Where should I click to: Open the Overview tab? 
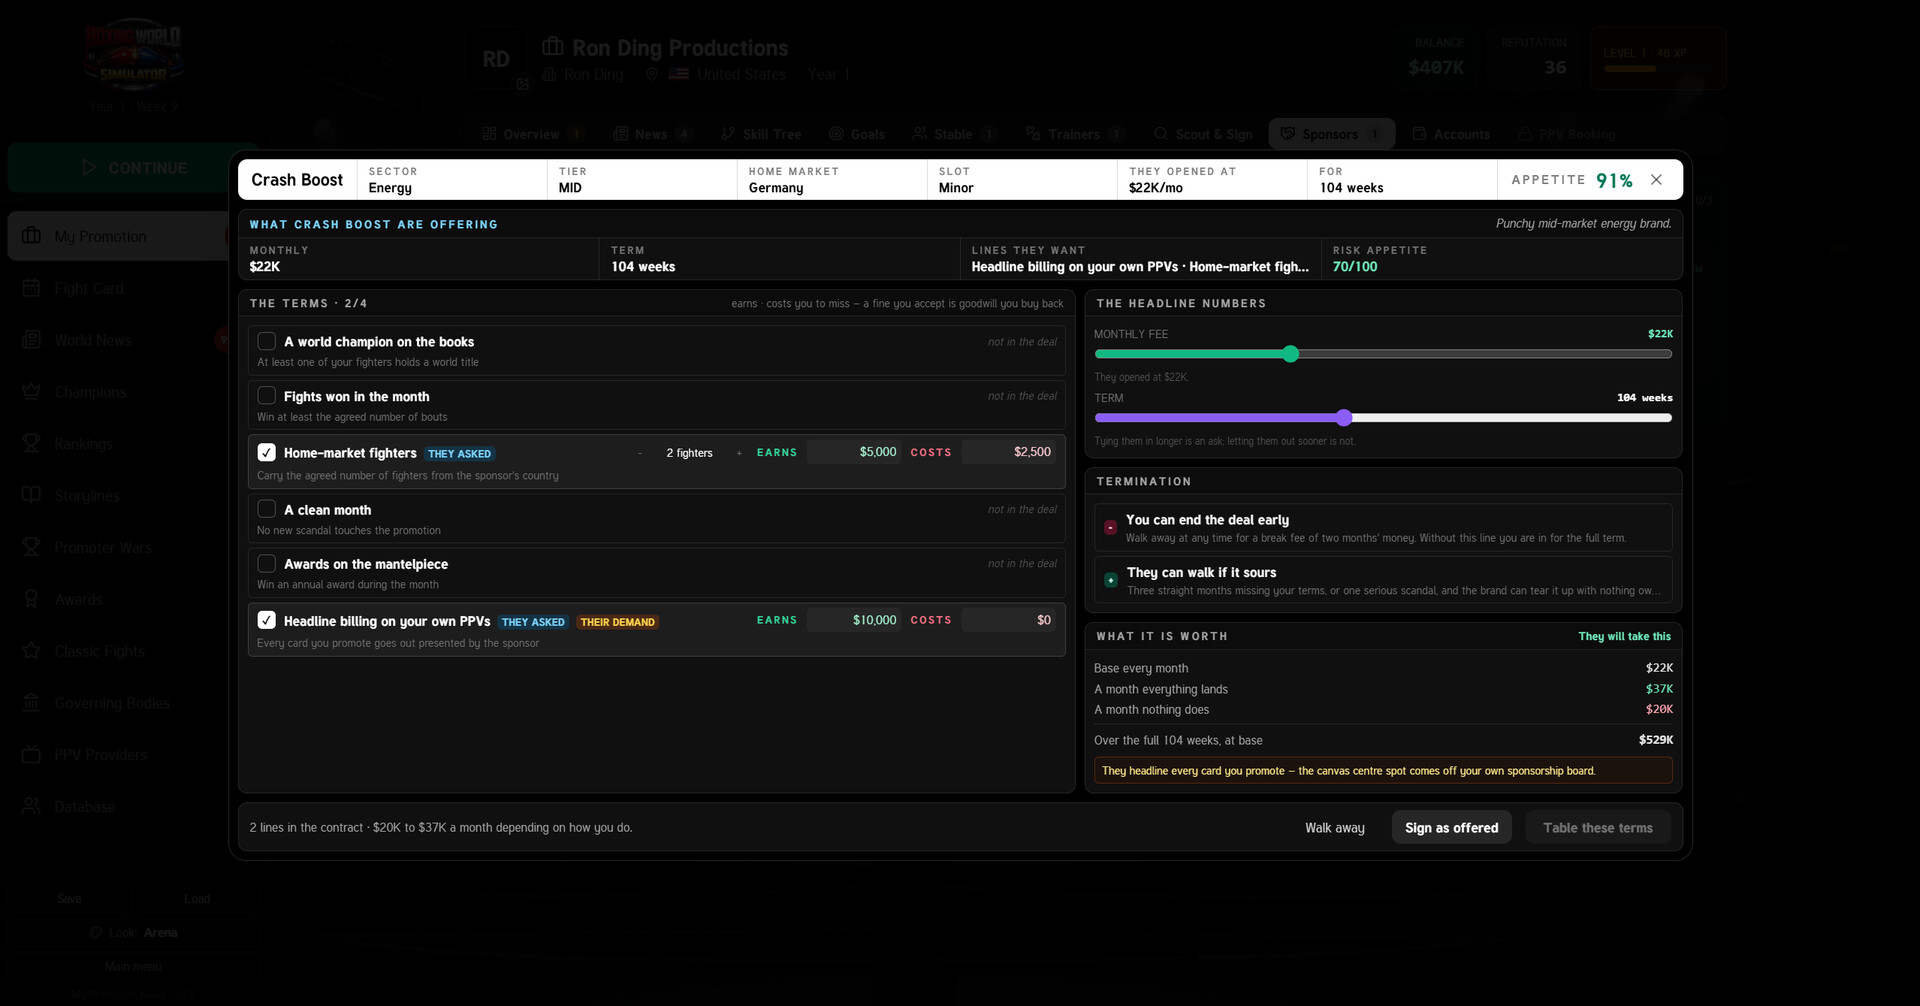click(533, 134)
